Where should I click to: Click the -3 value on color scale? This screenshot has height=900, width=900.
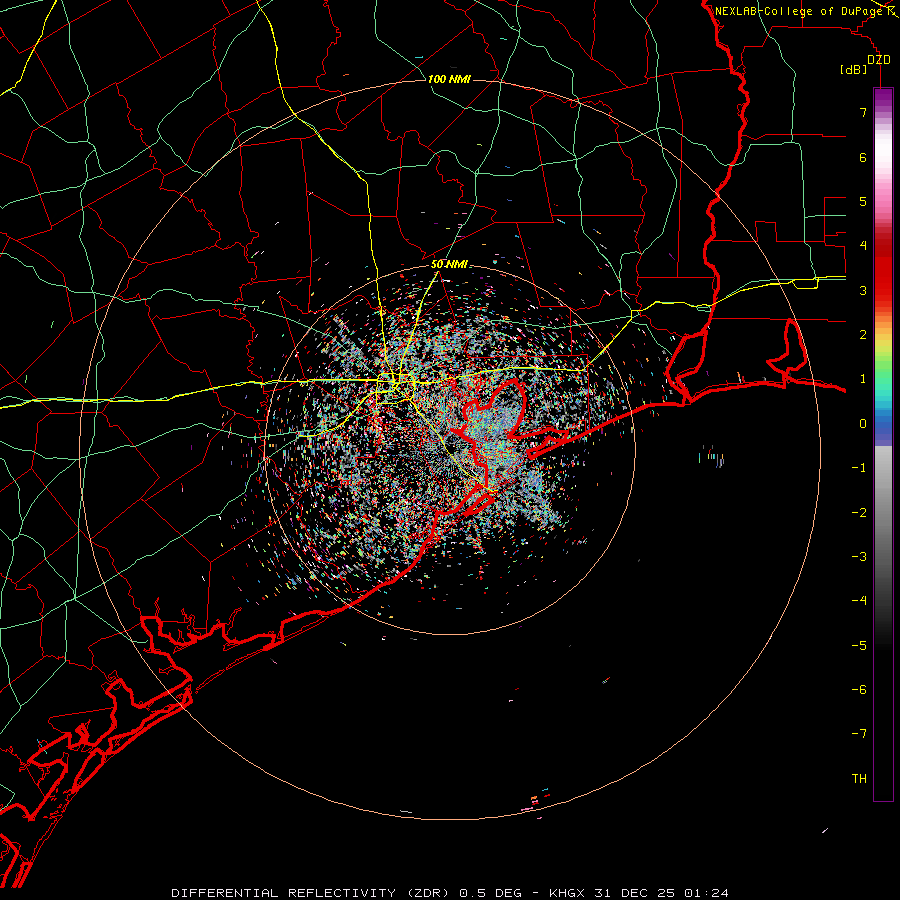tap(859, 557)
